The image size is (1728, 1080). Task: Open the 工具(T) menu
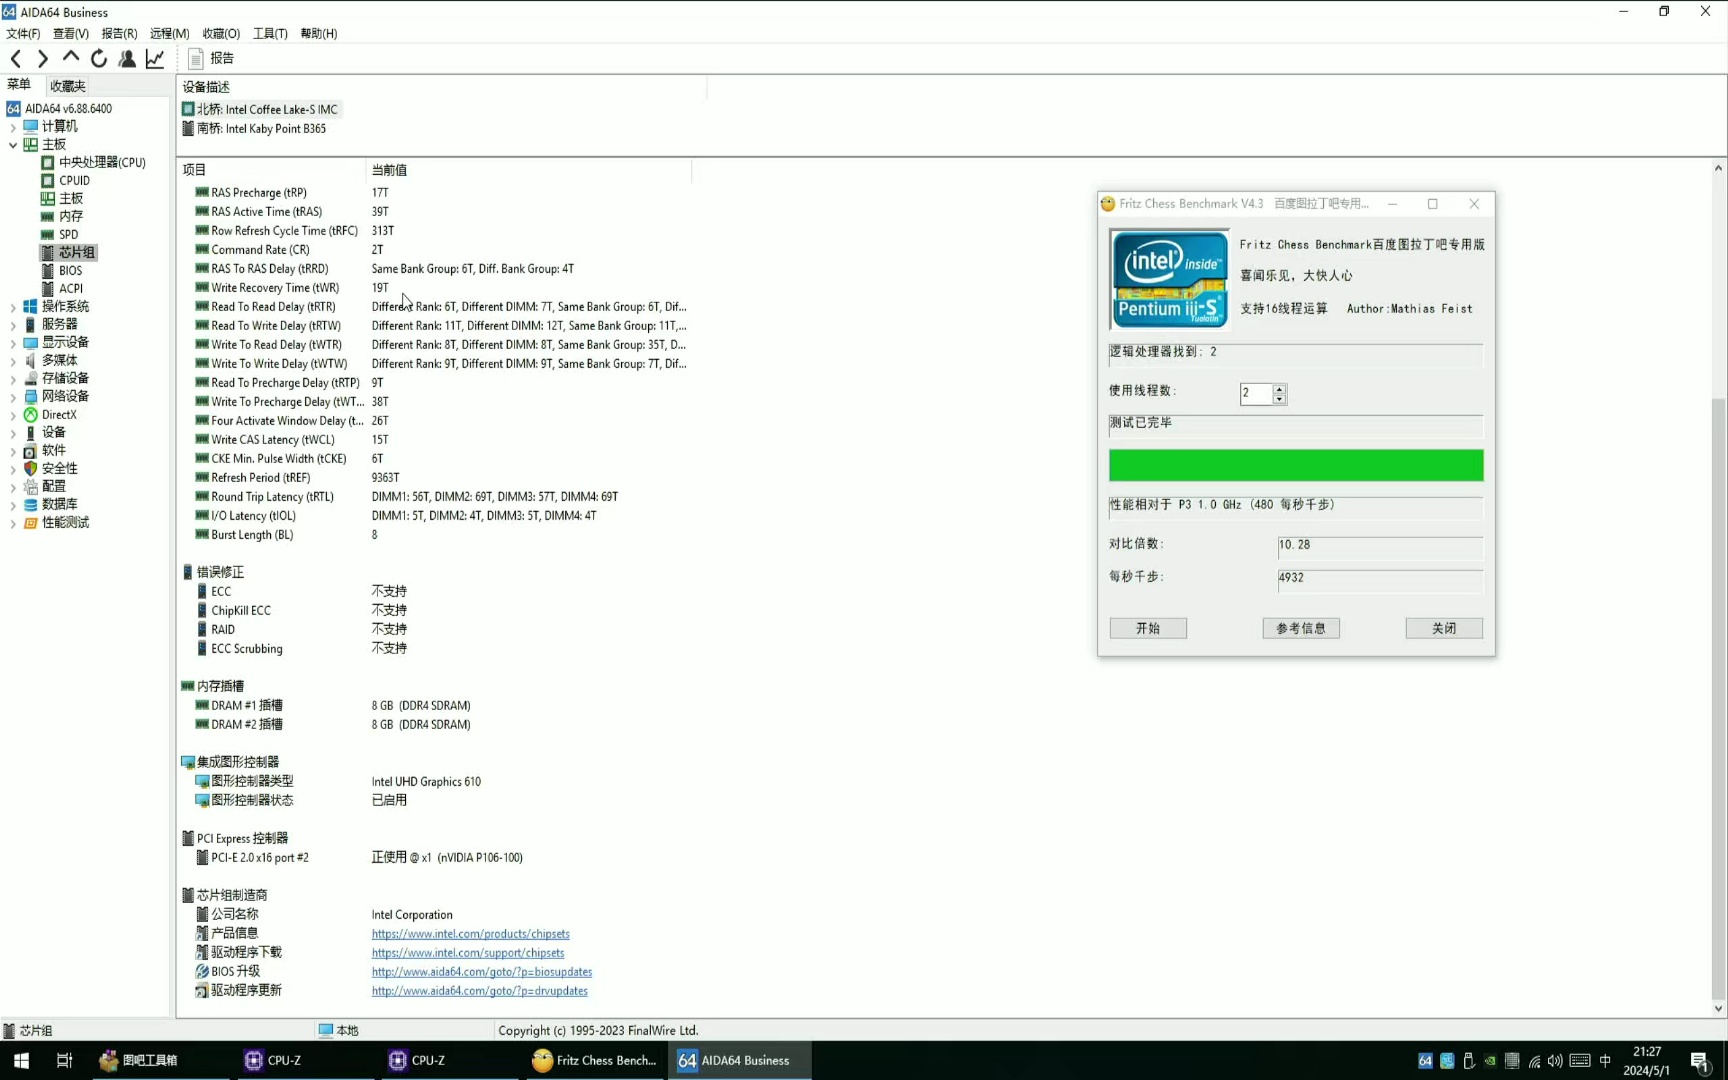coord(270,33)
